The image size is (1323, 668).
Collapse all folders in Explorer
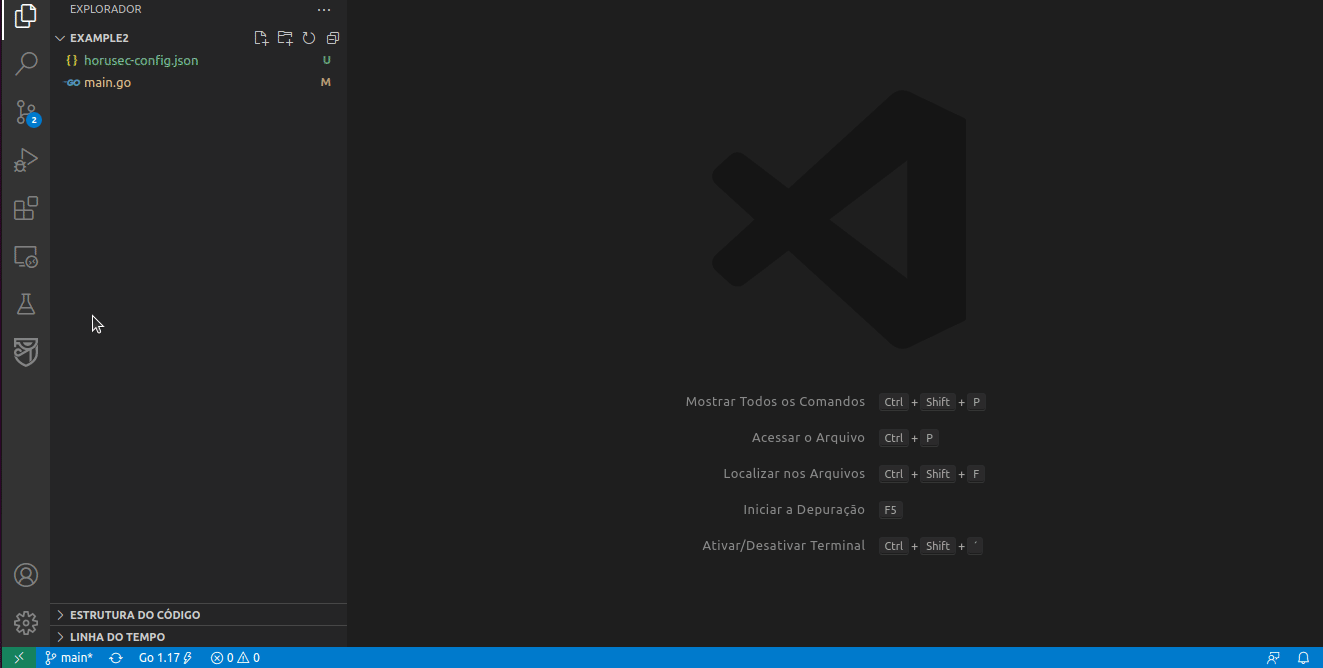pyautogui.click(x=333, y=38)
